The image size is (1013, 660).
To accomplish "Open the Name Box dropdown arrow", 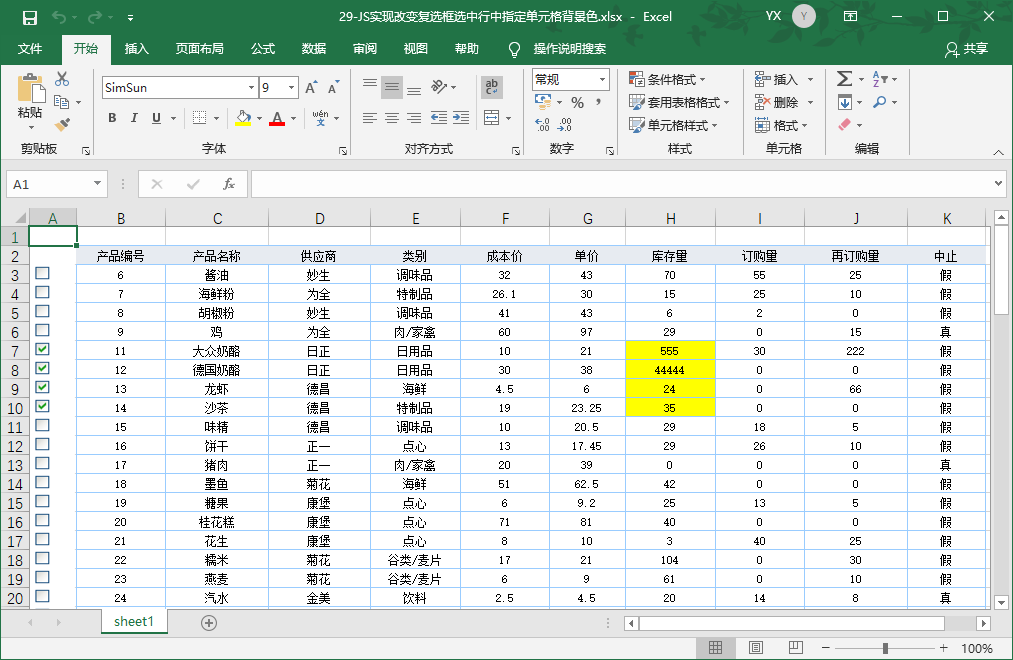I will tap(97, 184).
